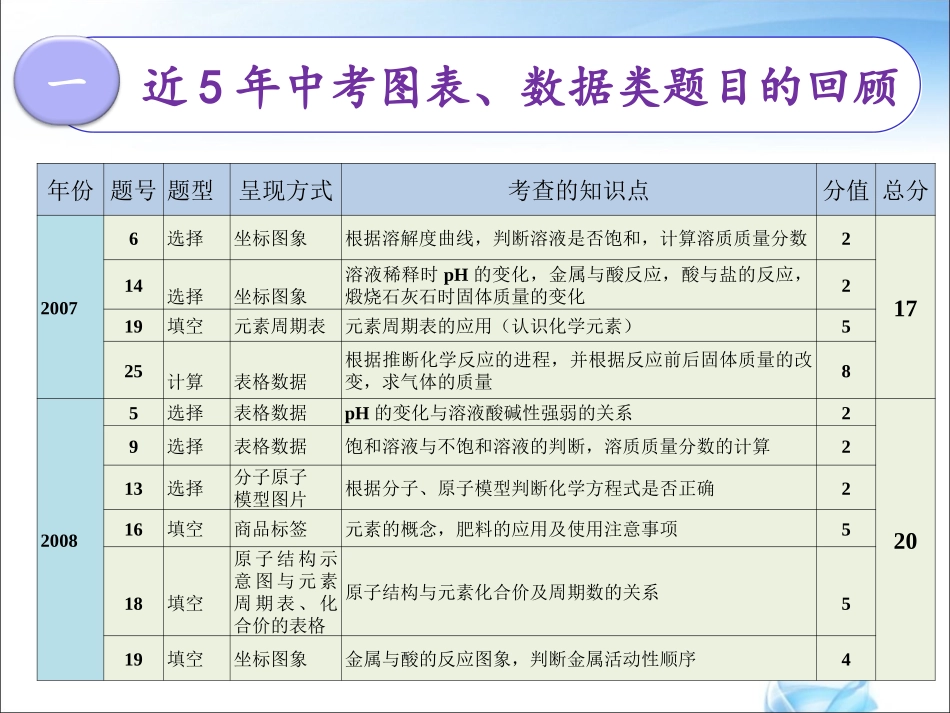Select question number '5' in 2008
Screen dimensions: 950x713
[x=133, y=413]
